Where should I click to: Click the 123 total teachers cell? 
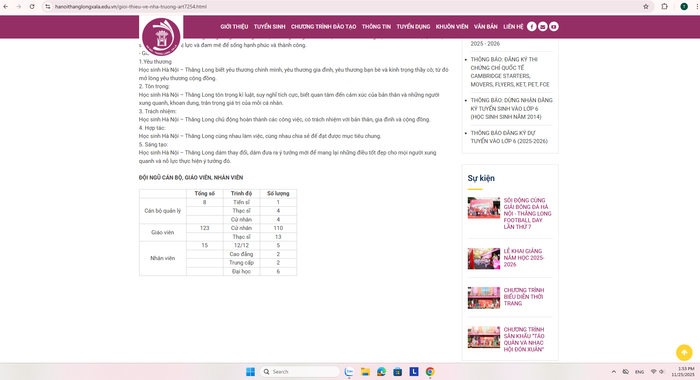click(204, 228)
